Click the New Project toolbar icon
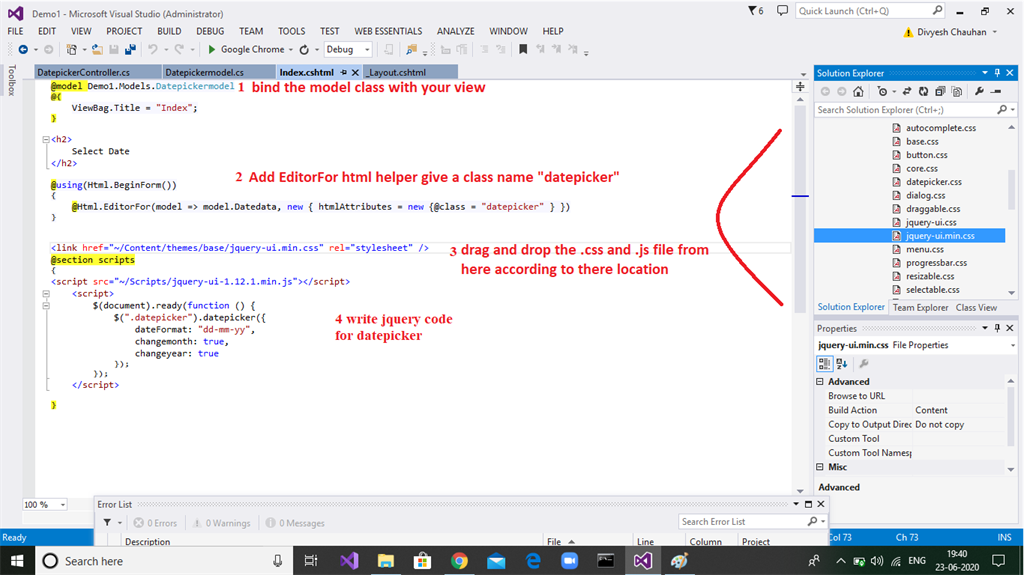The width and height of the screenshot is (1024, 575). point(71,50)
